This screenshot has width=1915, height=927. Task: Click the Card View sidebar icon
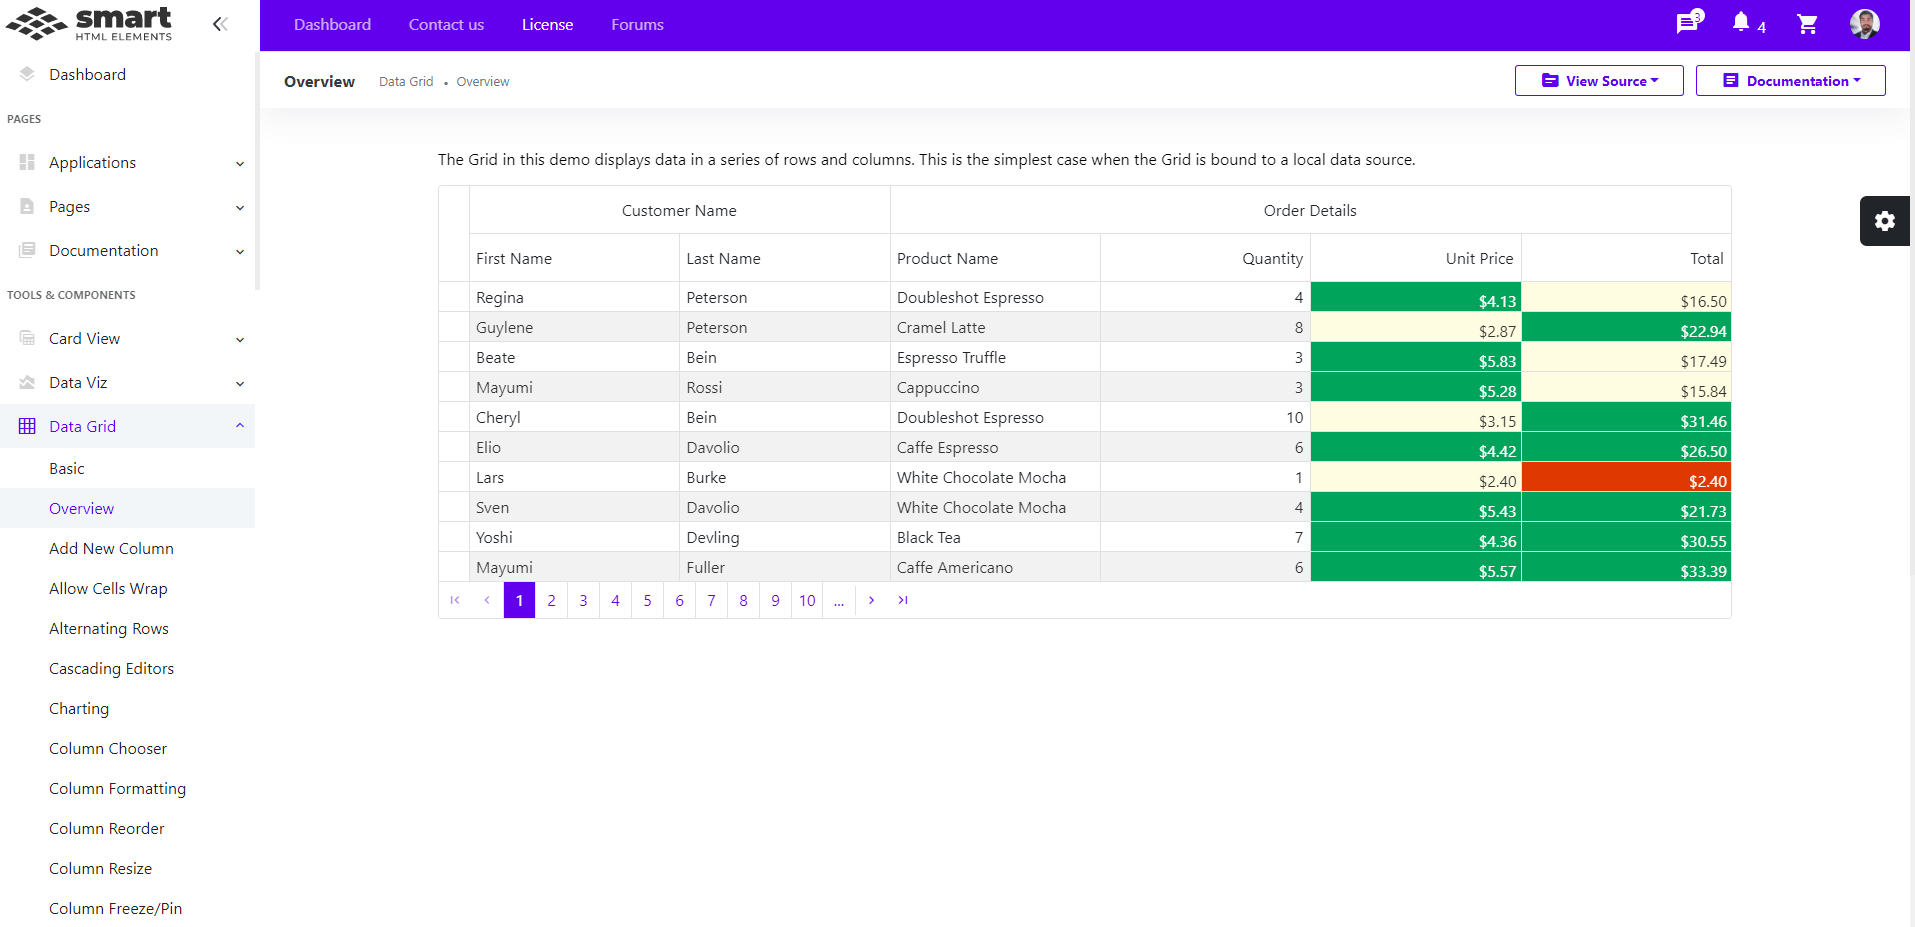tap(26, 338)
